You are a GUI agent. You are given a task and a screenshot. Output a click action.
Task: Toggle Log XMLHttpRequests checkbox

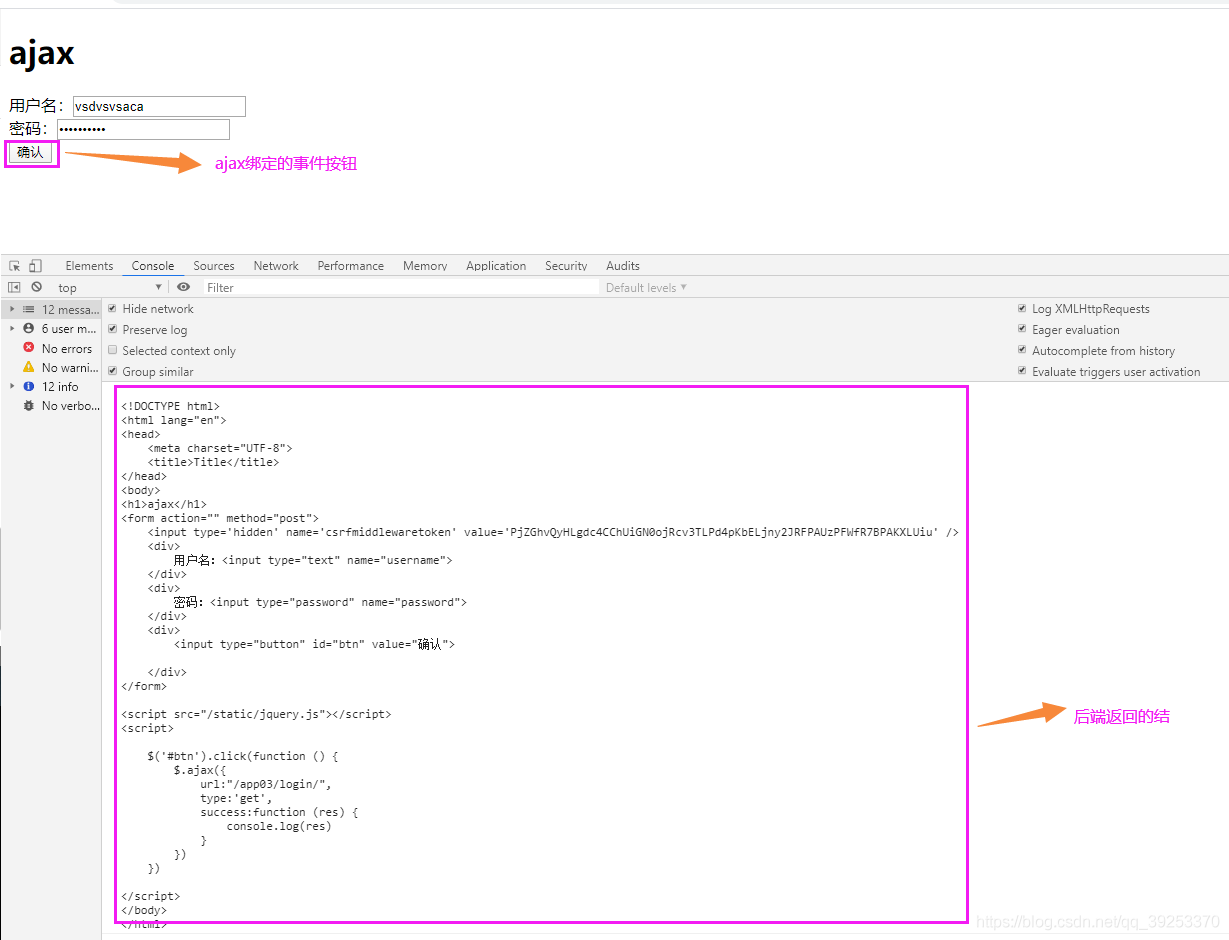click(x=1022, y=309)
